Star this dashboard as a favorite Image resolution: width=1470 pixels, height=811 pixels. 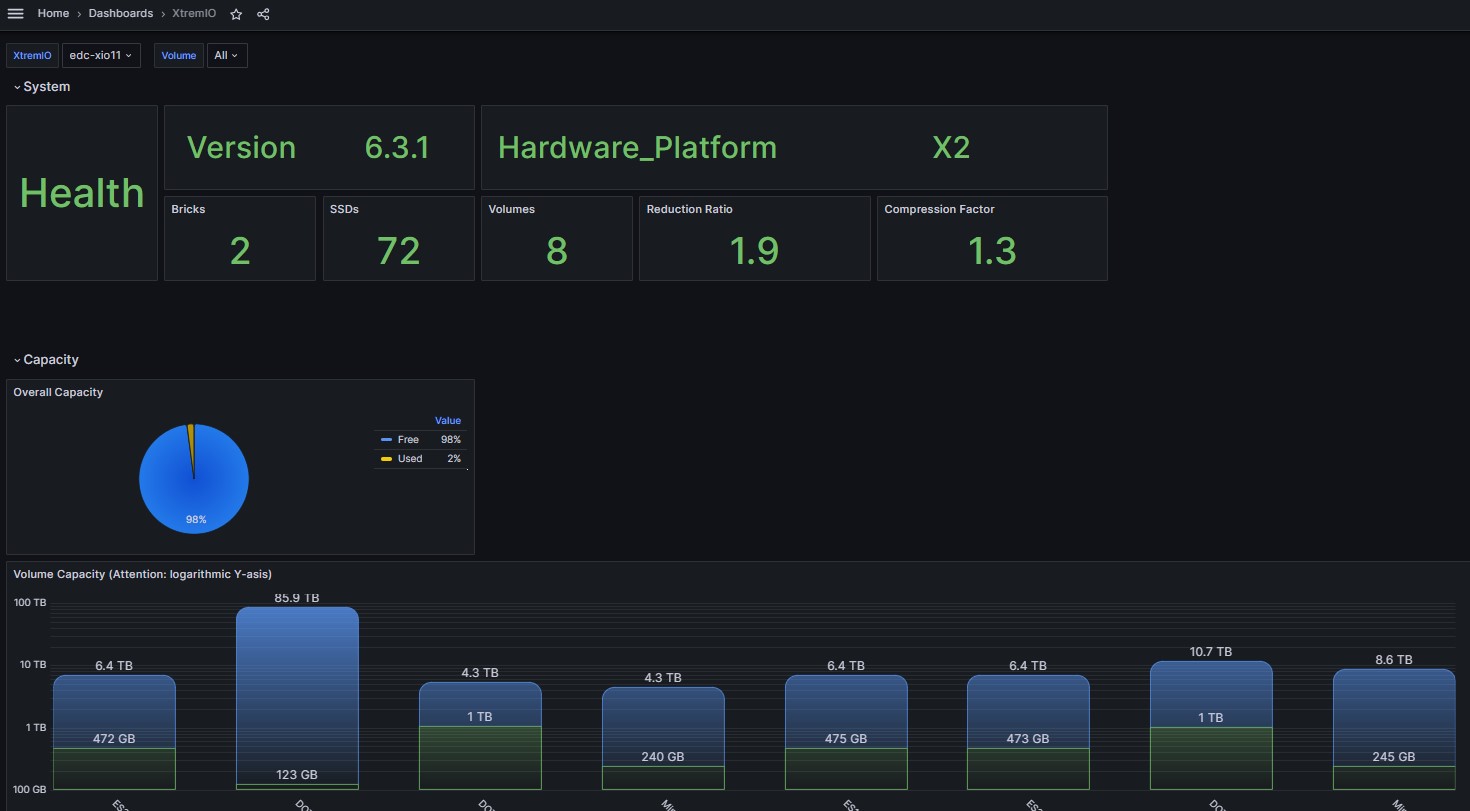click(x=236, y=14)
